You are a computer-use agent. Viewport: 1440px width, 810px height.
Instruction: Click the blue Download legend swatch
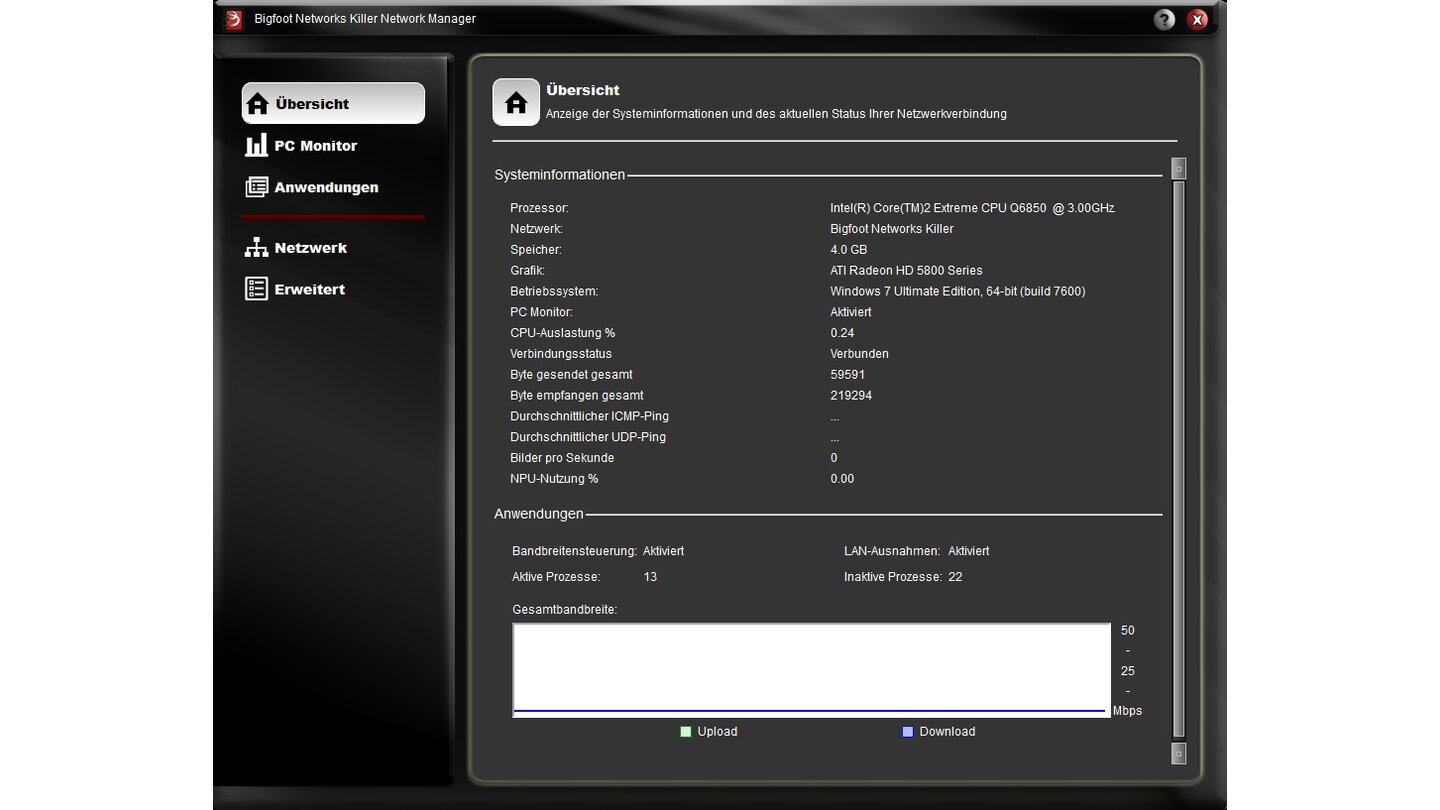point(908,732)
